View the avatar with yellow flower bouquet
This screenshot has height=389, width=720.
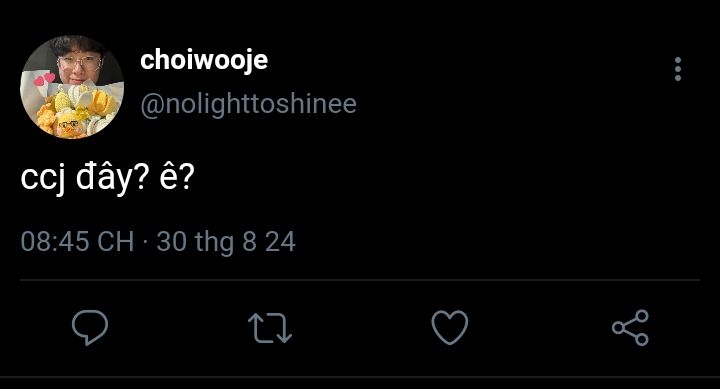72,87
